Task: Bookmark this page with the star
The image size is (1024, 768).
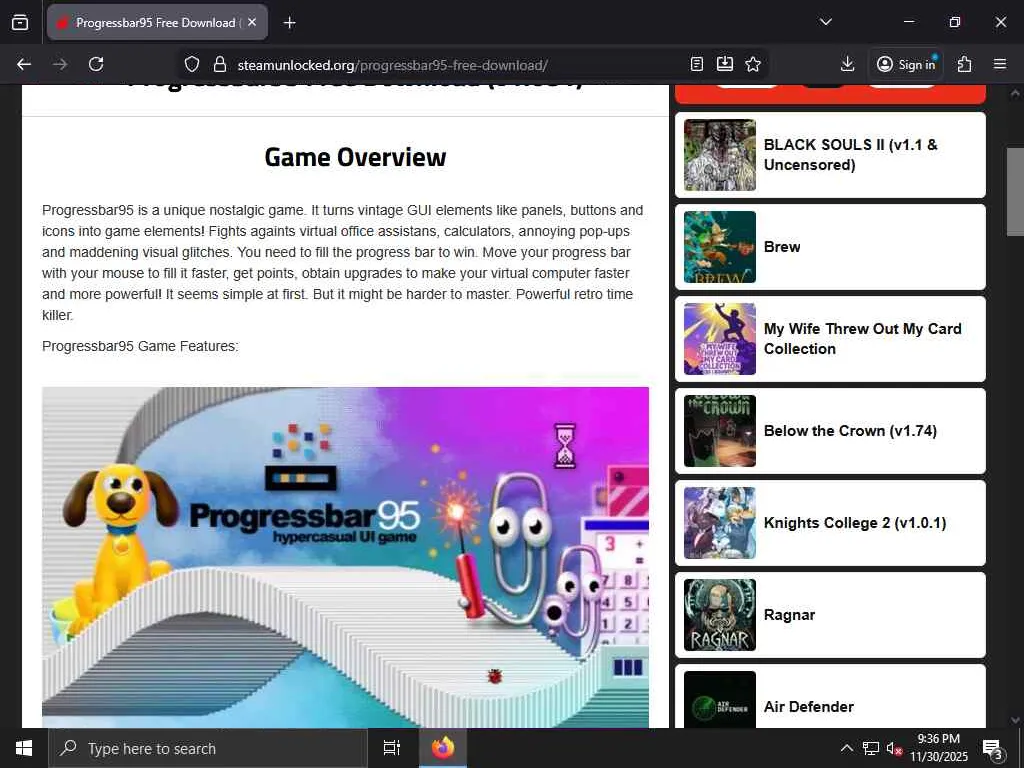Action: [x=753, y=64]
